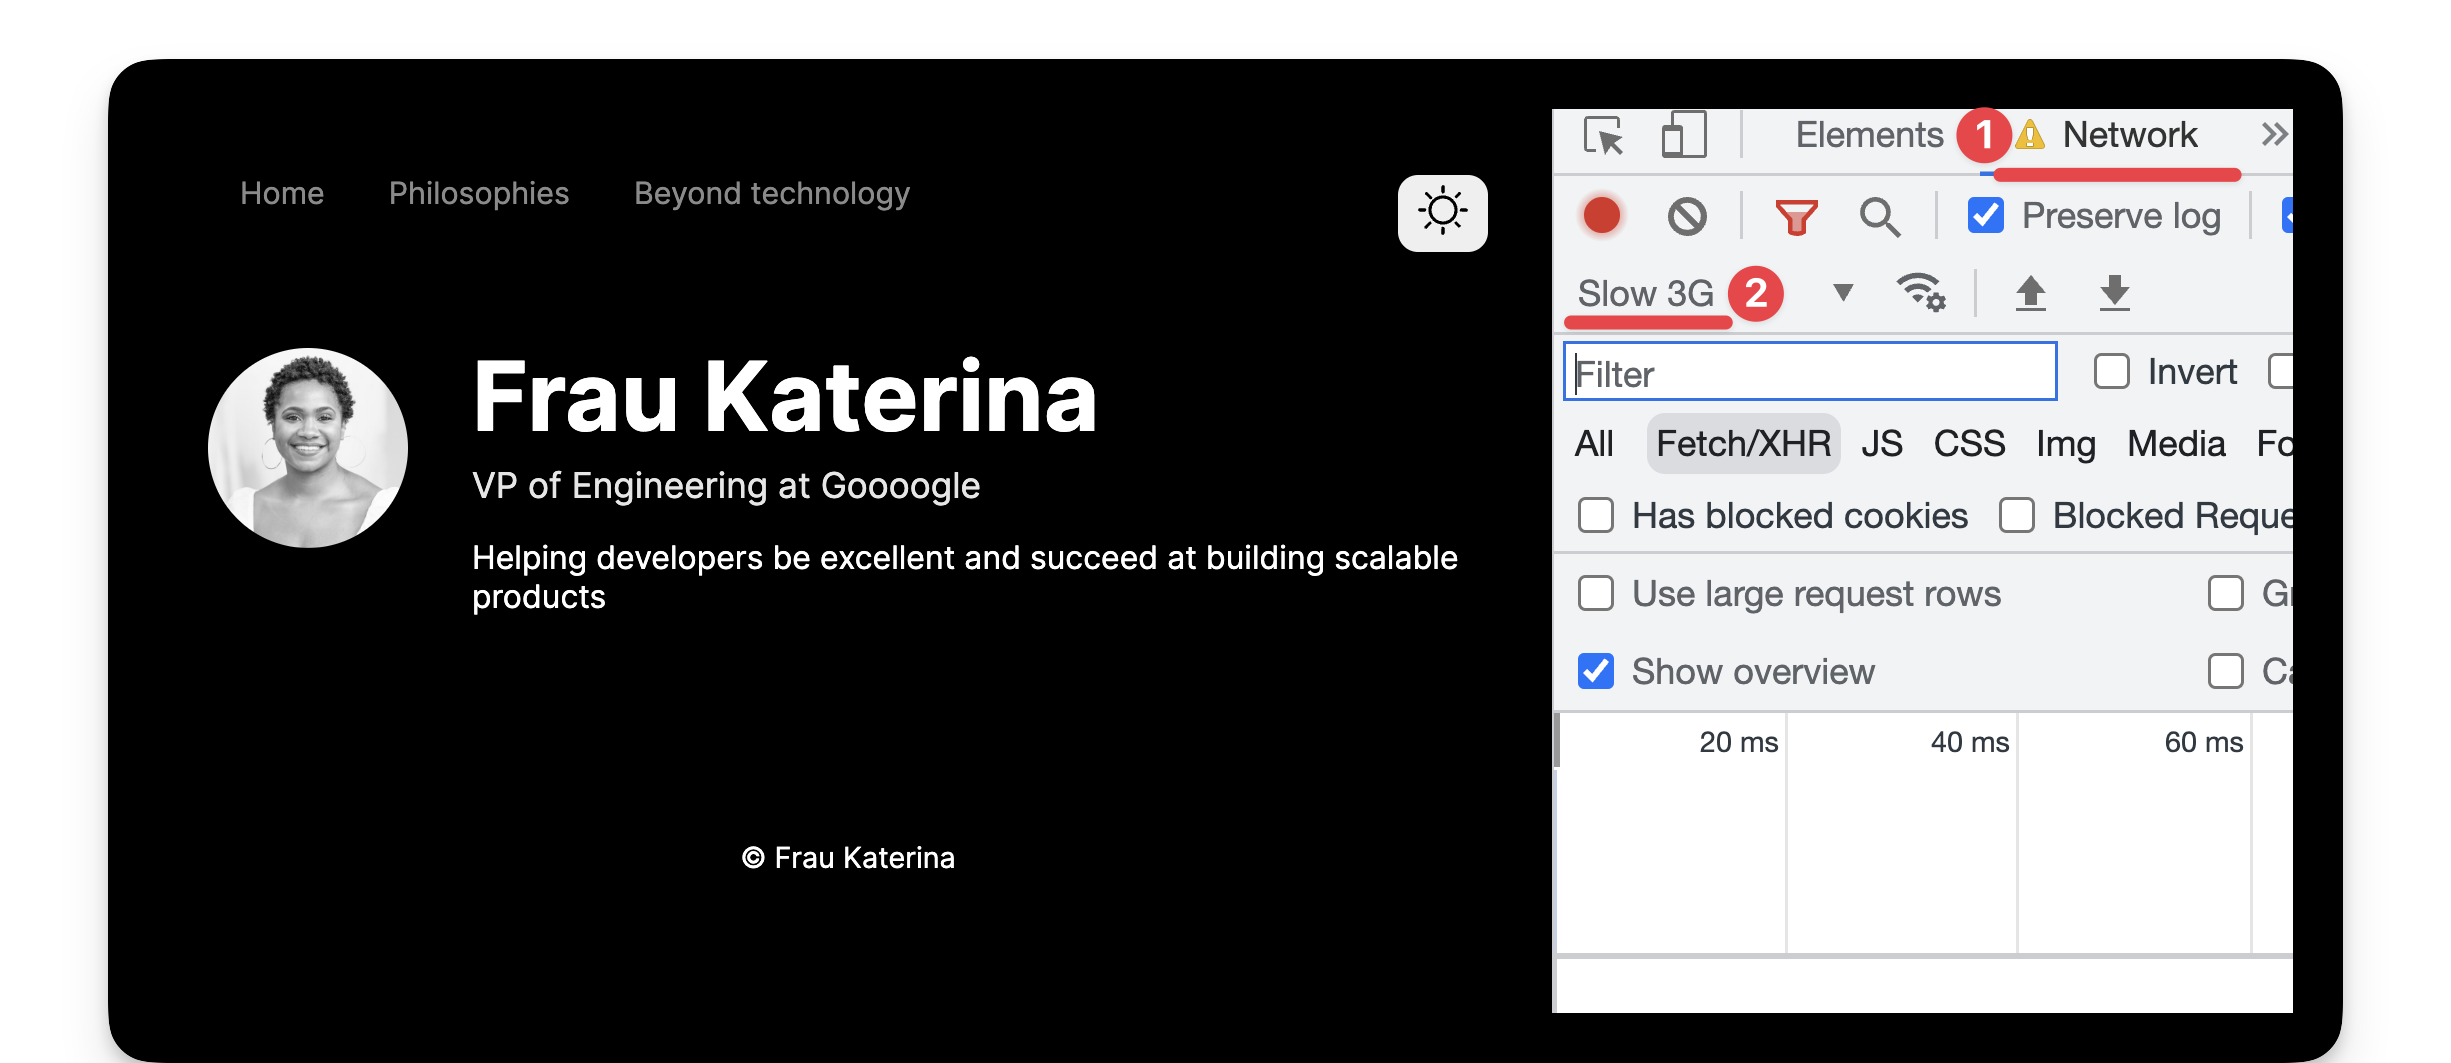Disable the Preserve log checkbox
Image resolution: width=2451 pixels, height=1063 pixels.
(x=1985, y=215)
